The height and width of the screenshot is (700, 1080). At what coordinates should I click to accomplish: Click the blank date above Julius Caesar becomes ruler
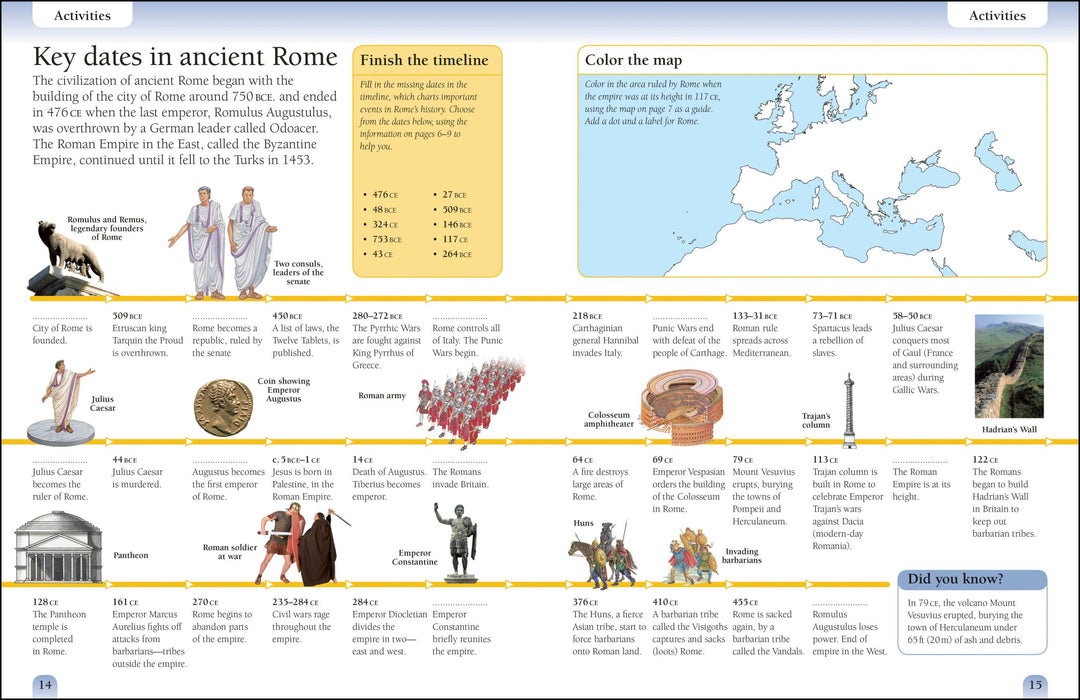click(x=60, y=461)
